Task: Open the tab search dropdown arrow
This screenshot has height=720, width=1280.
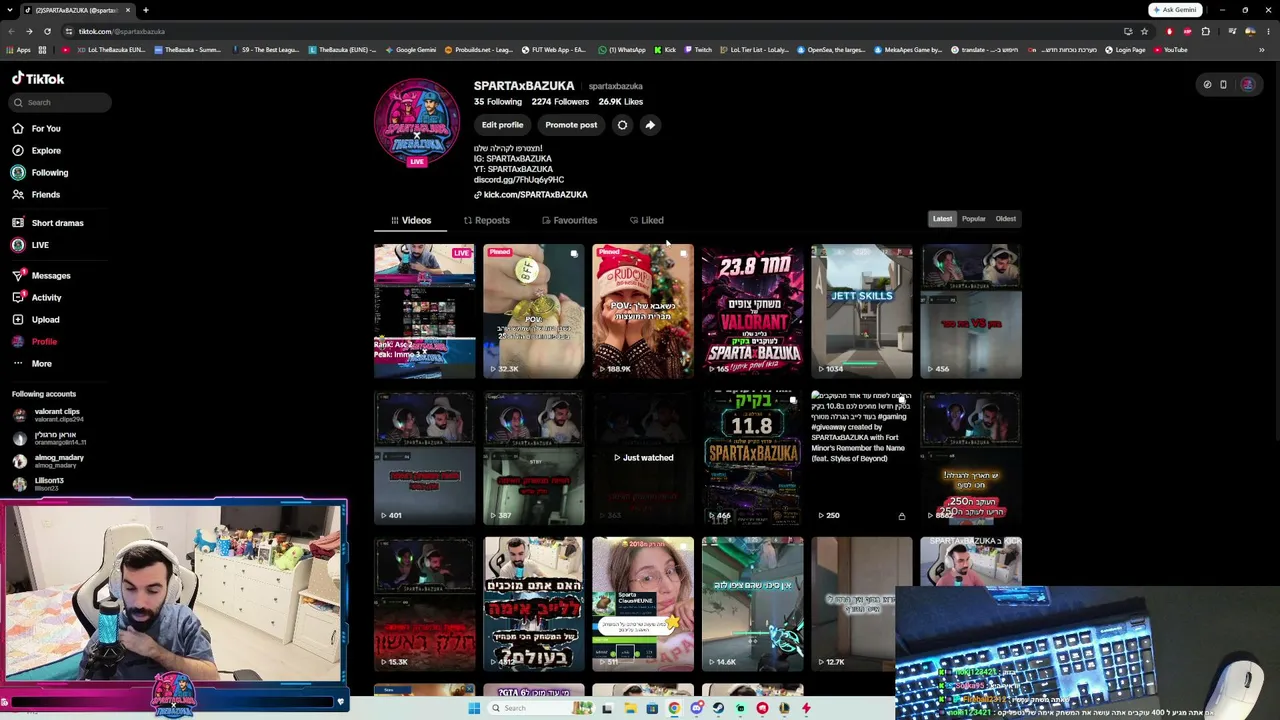Action: (12, 10)
